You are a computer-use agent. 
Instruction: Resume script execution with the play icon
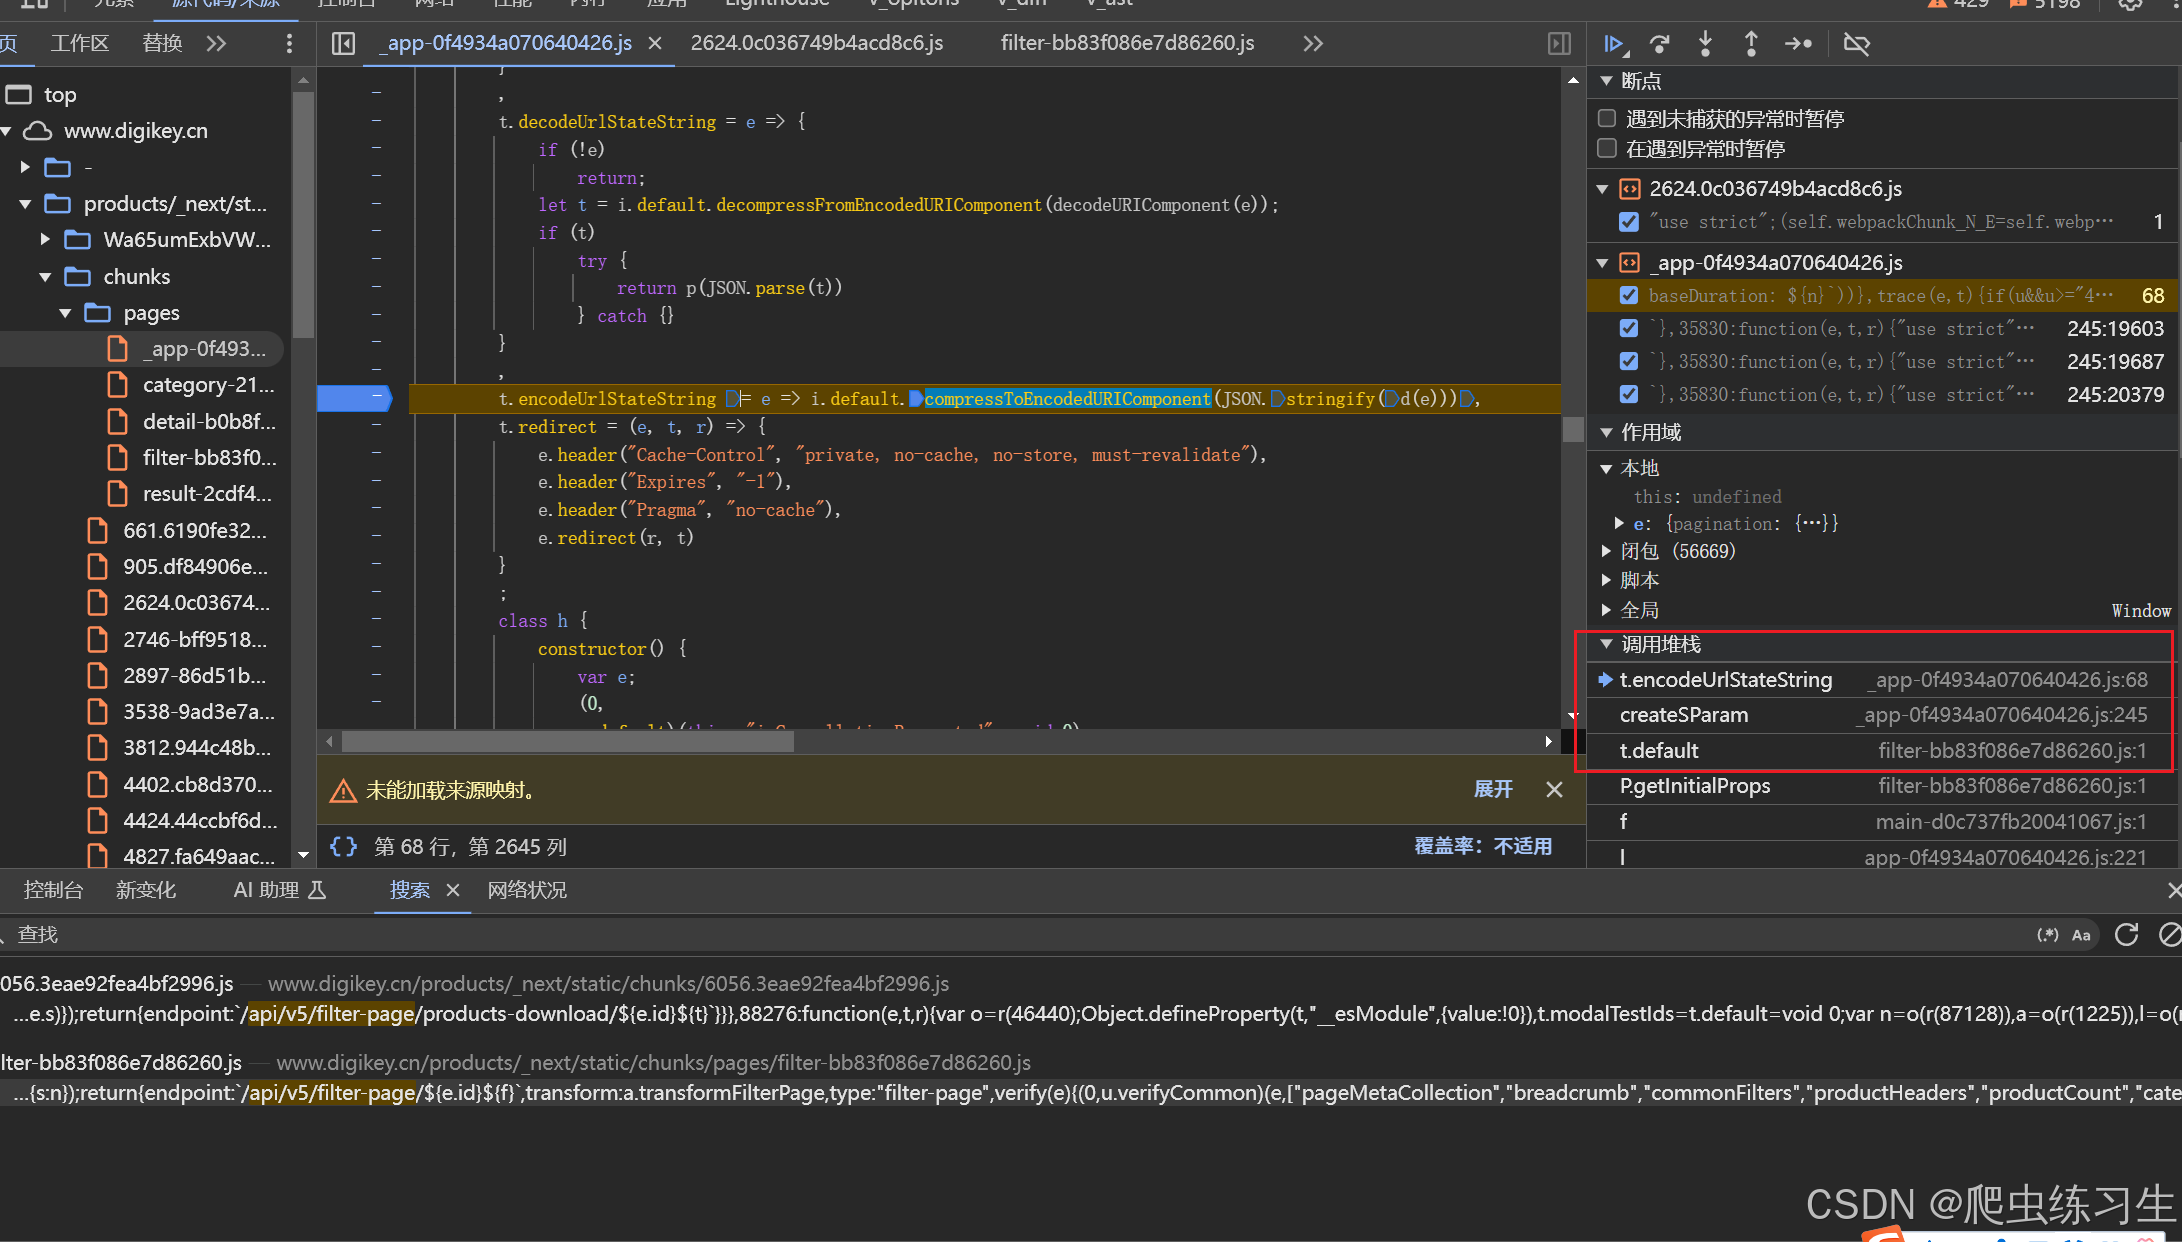pos(1613,44)
